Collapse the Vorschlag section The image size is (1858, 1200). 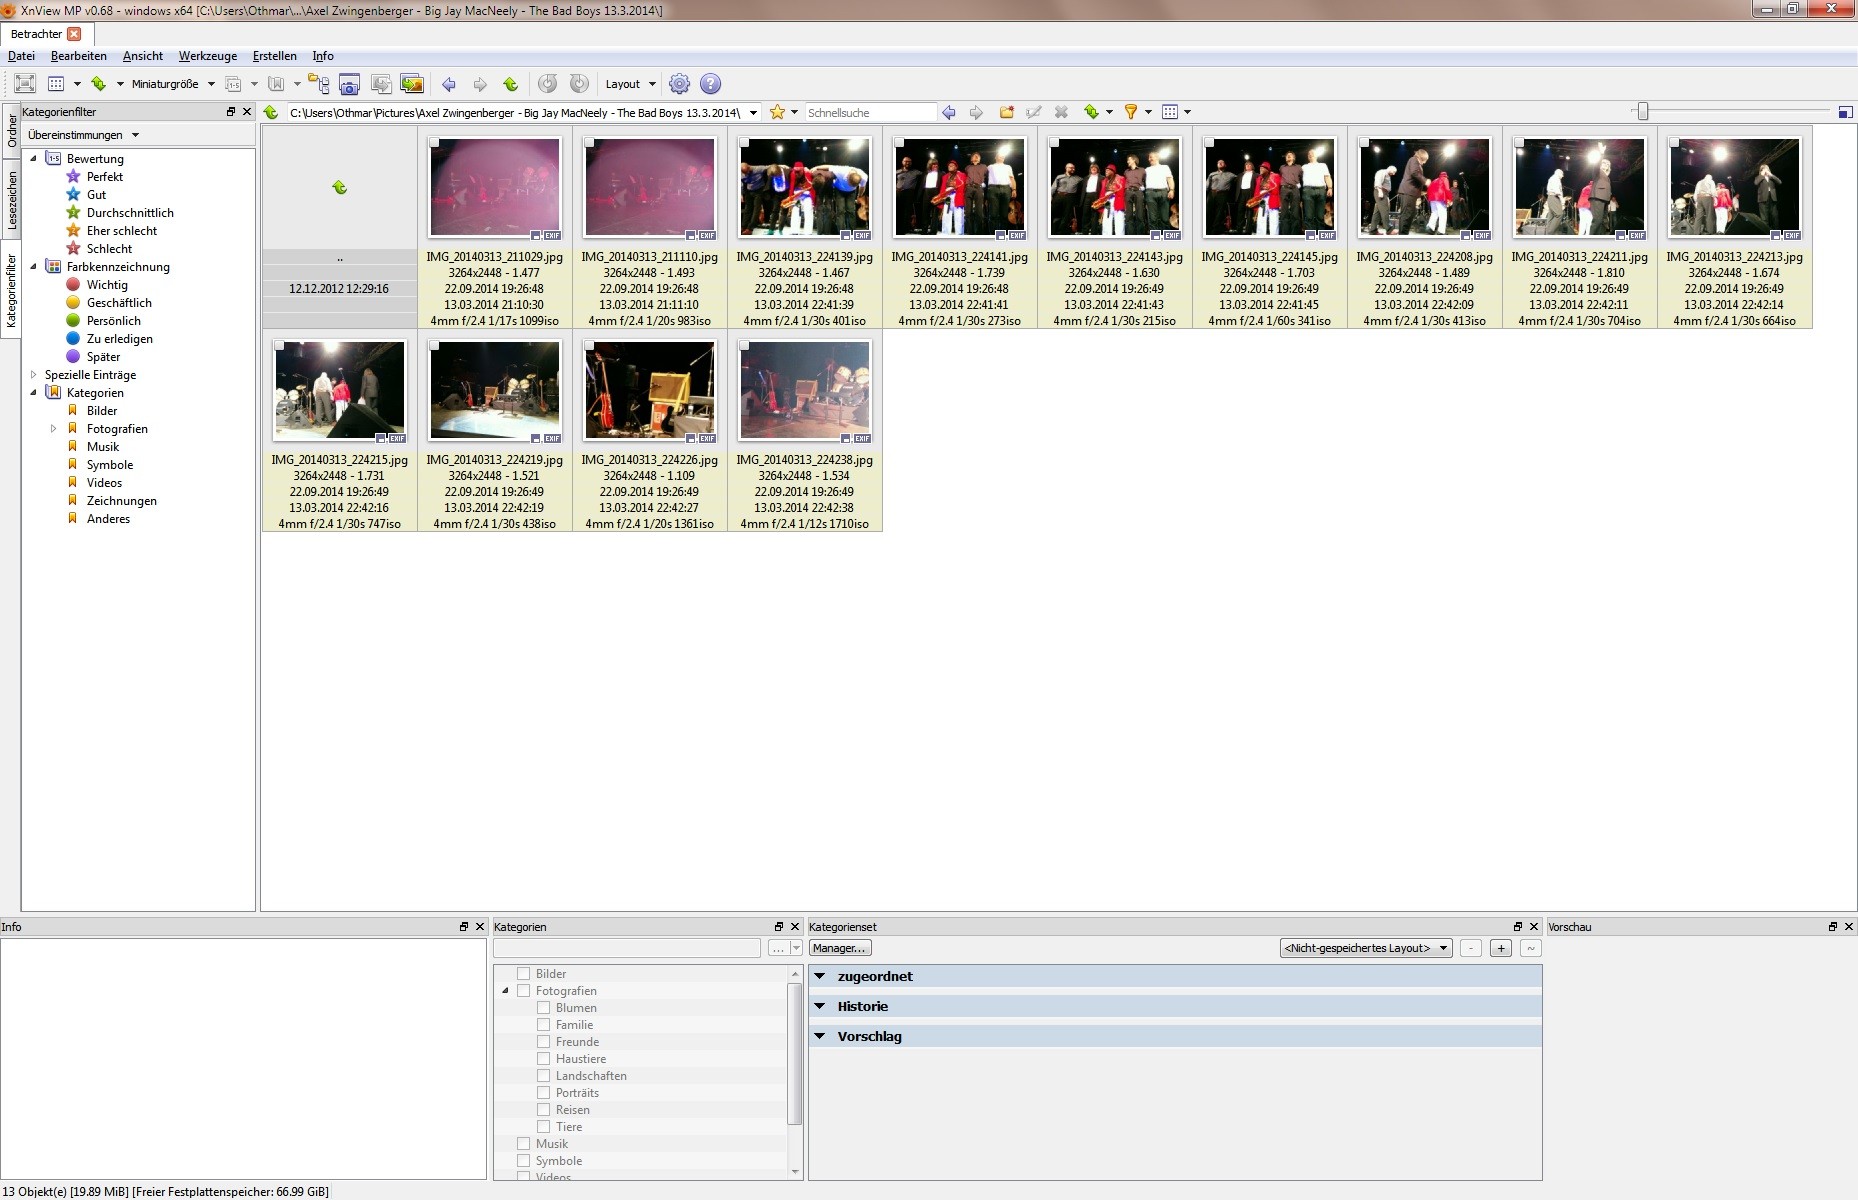(820, 1036)
